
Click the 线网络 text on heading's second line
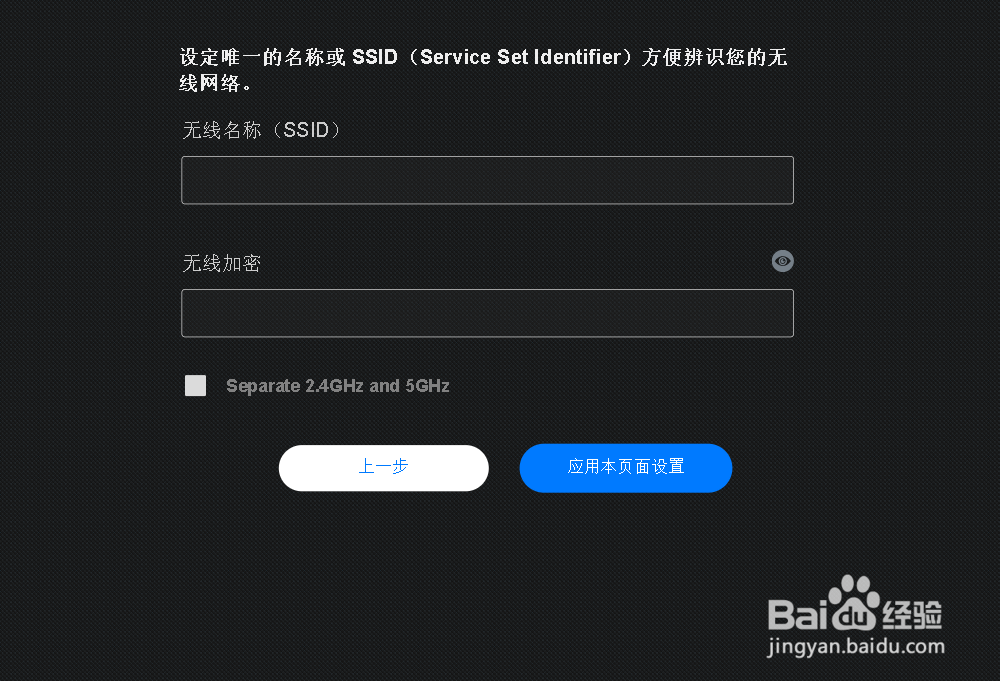click(210, 83)
